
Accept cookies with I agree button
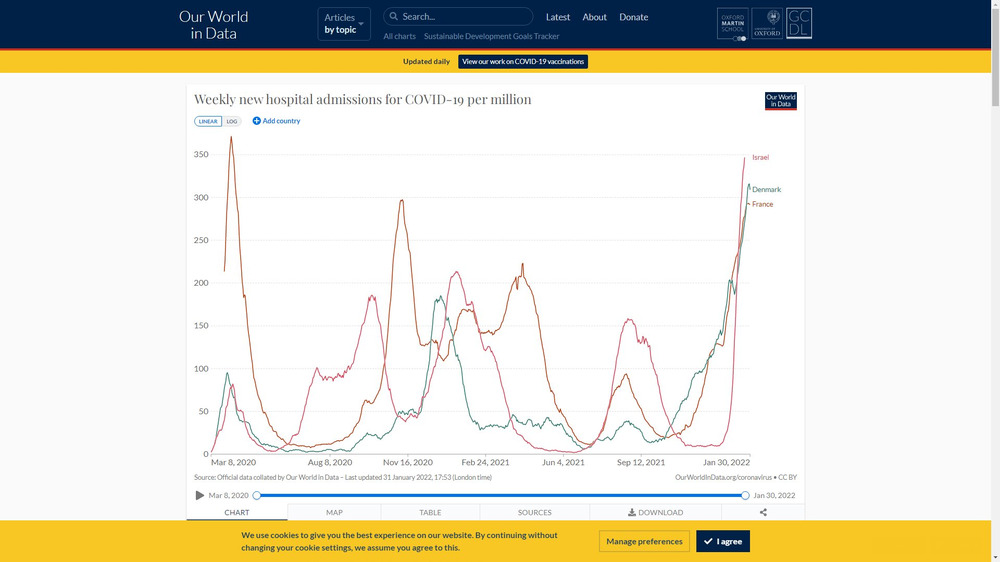[x=722, y=541]
